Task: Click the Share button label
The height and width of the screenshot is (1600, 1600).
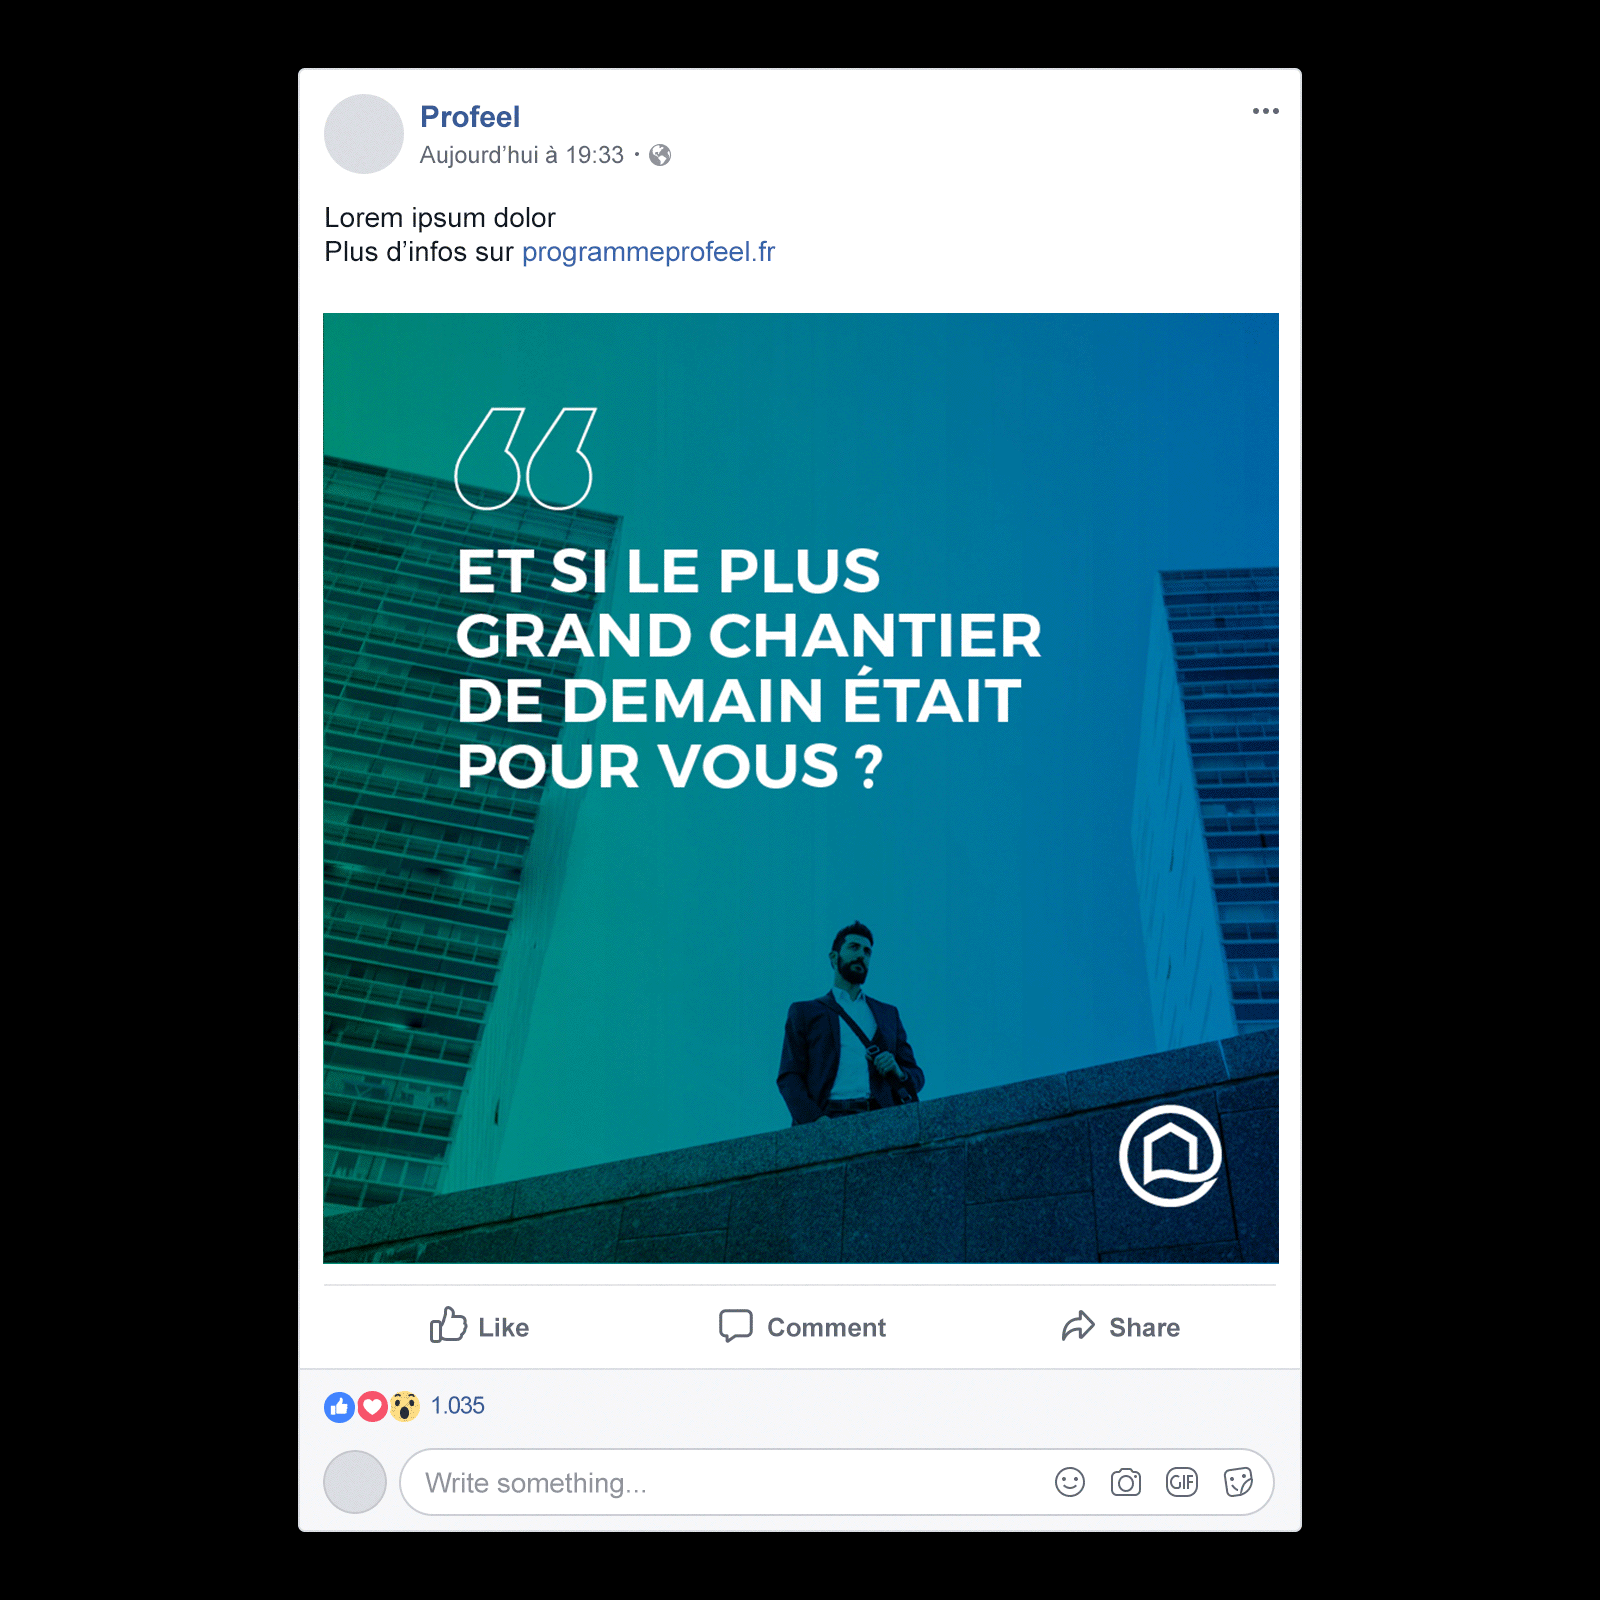Action: click(x=1144, y=1328)
